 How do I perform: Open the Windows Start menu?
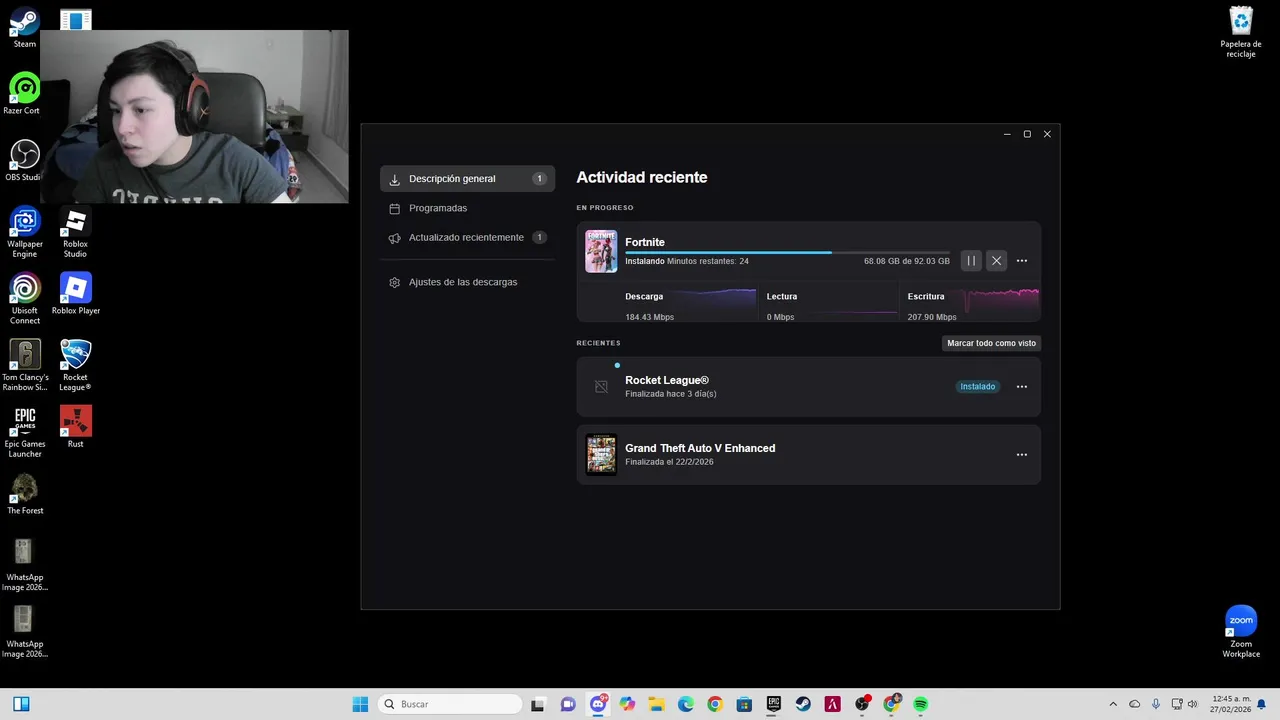coord(360,704)
